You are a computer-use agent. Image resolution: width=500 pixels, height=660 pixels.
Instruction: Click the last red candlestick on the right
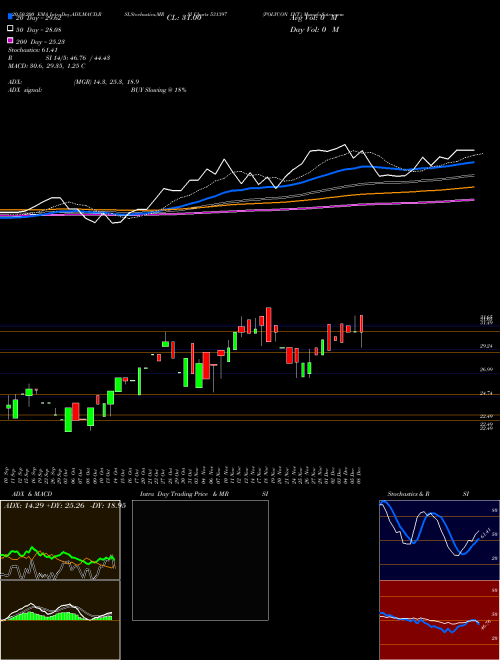(362, 324)
